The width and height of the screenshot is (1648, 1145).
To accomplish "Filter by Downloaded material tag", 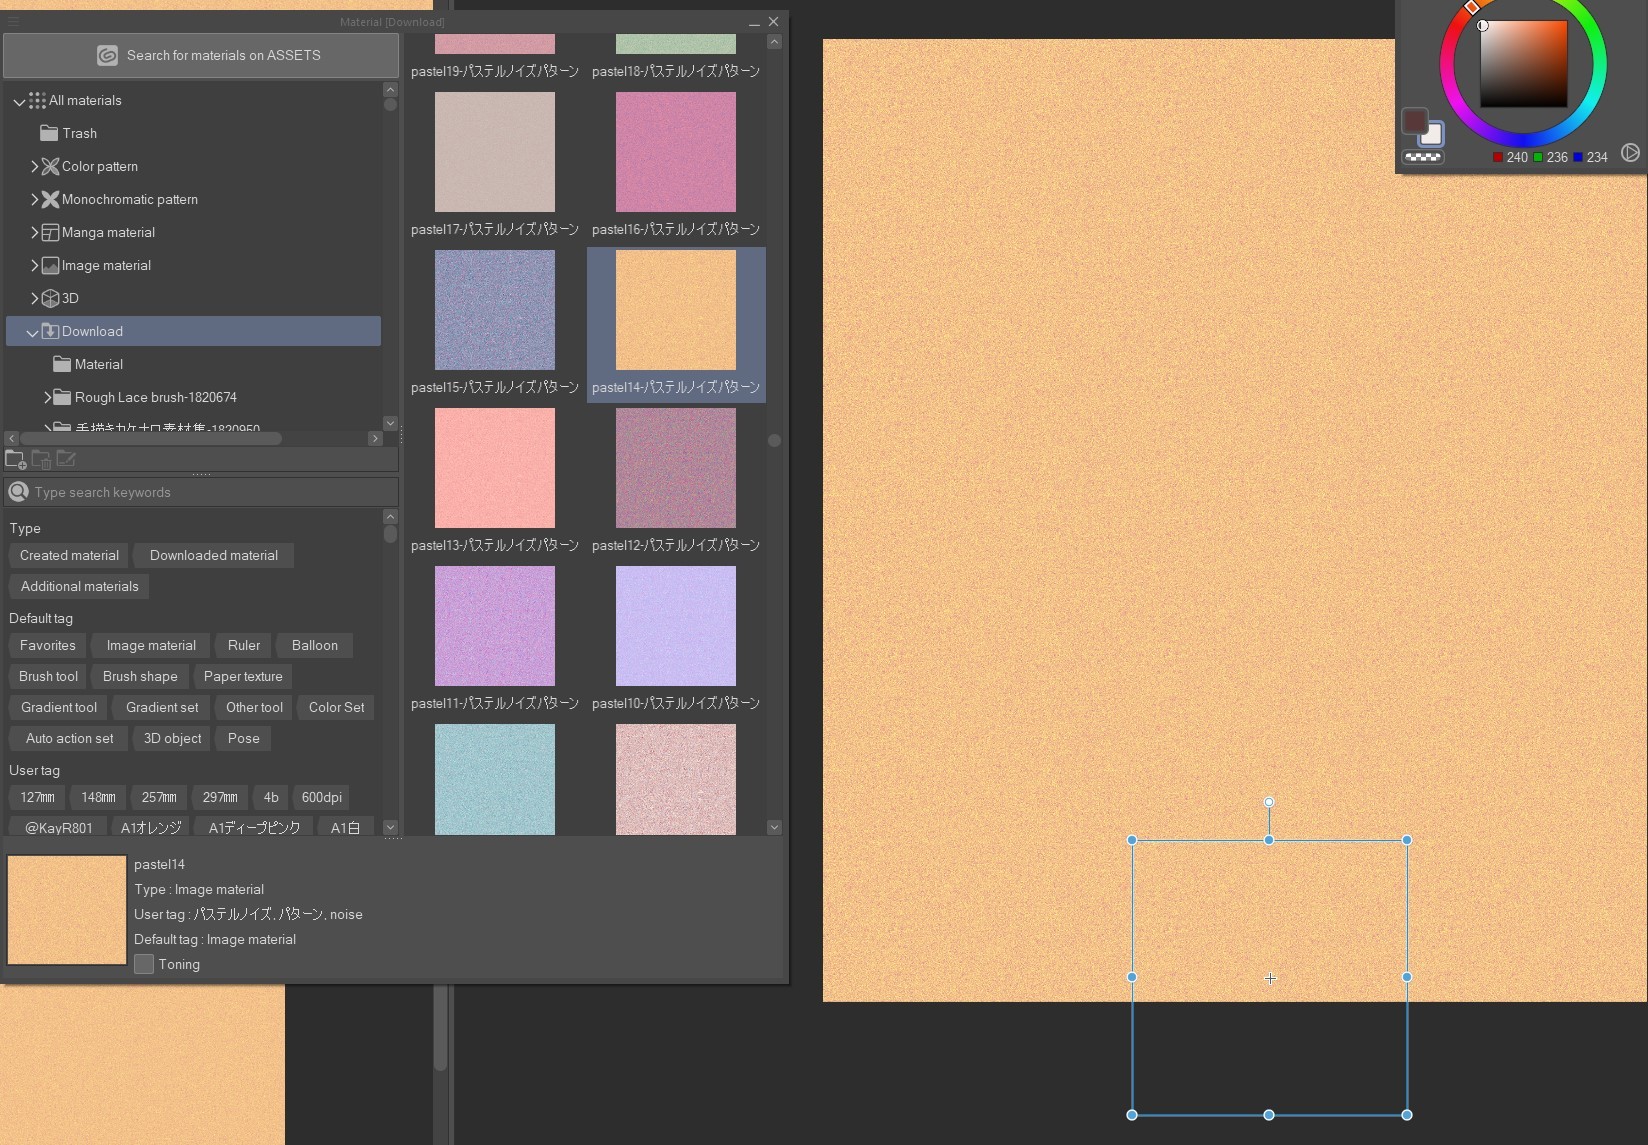I will 214,556.
